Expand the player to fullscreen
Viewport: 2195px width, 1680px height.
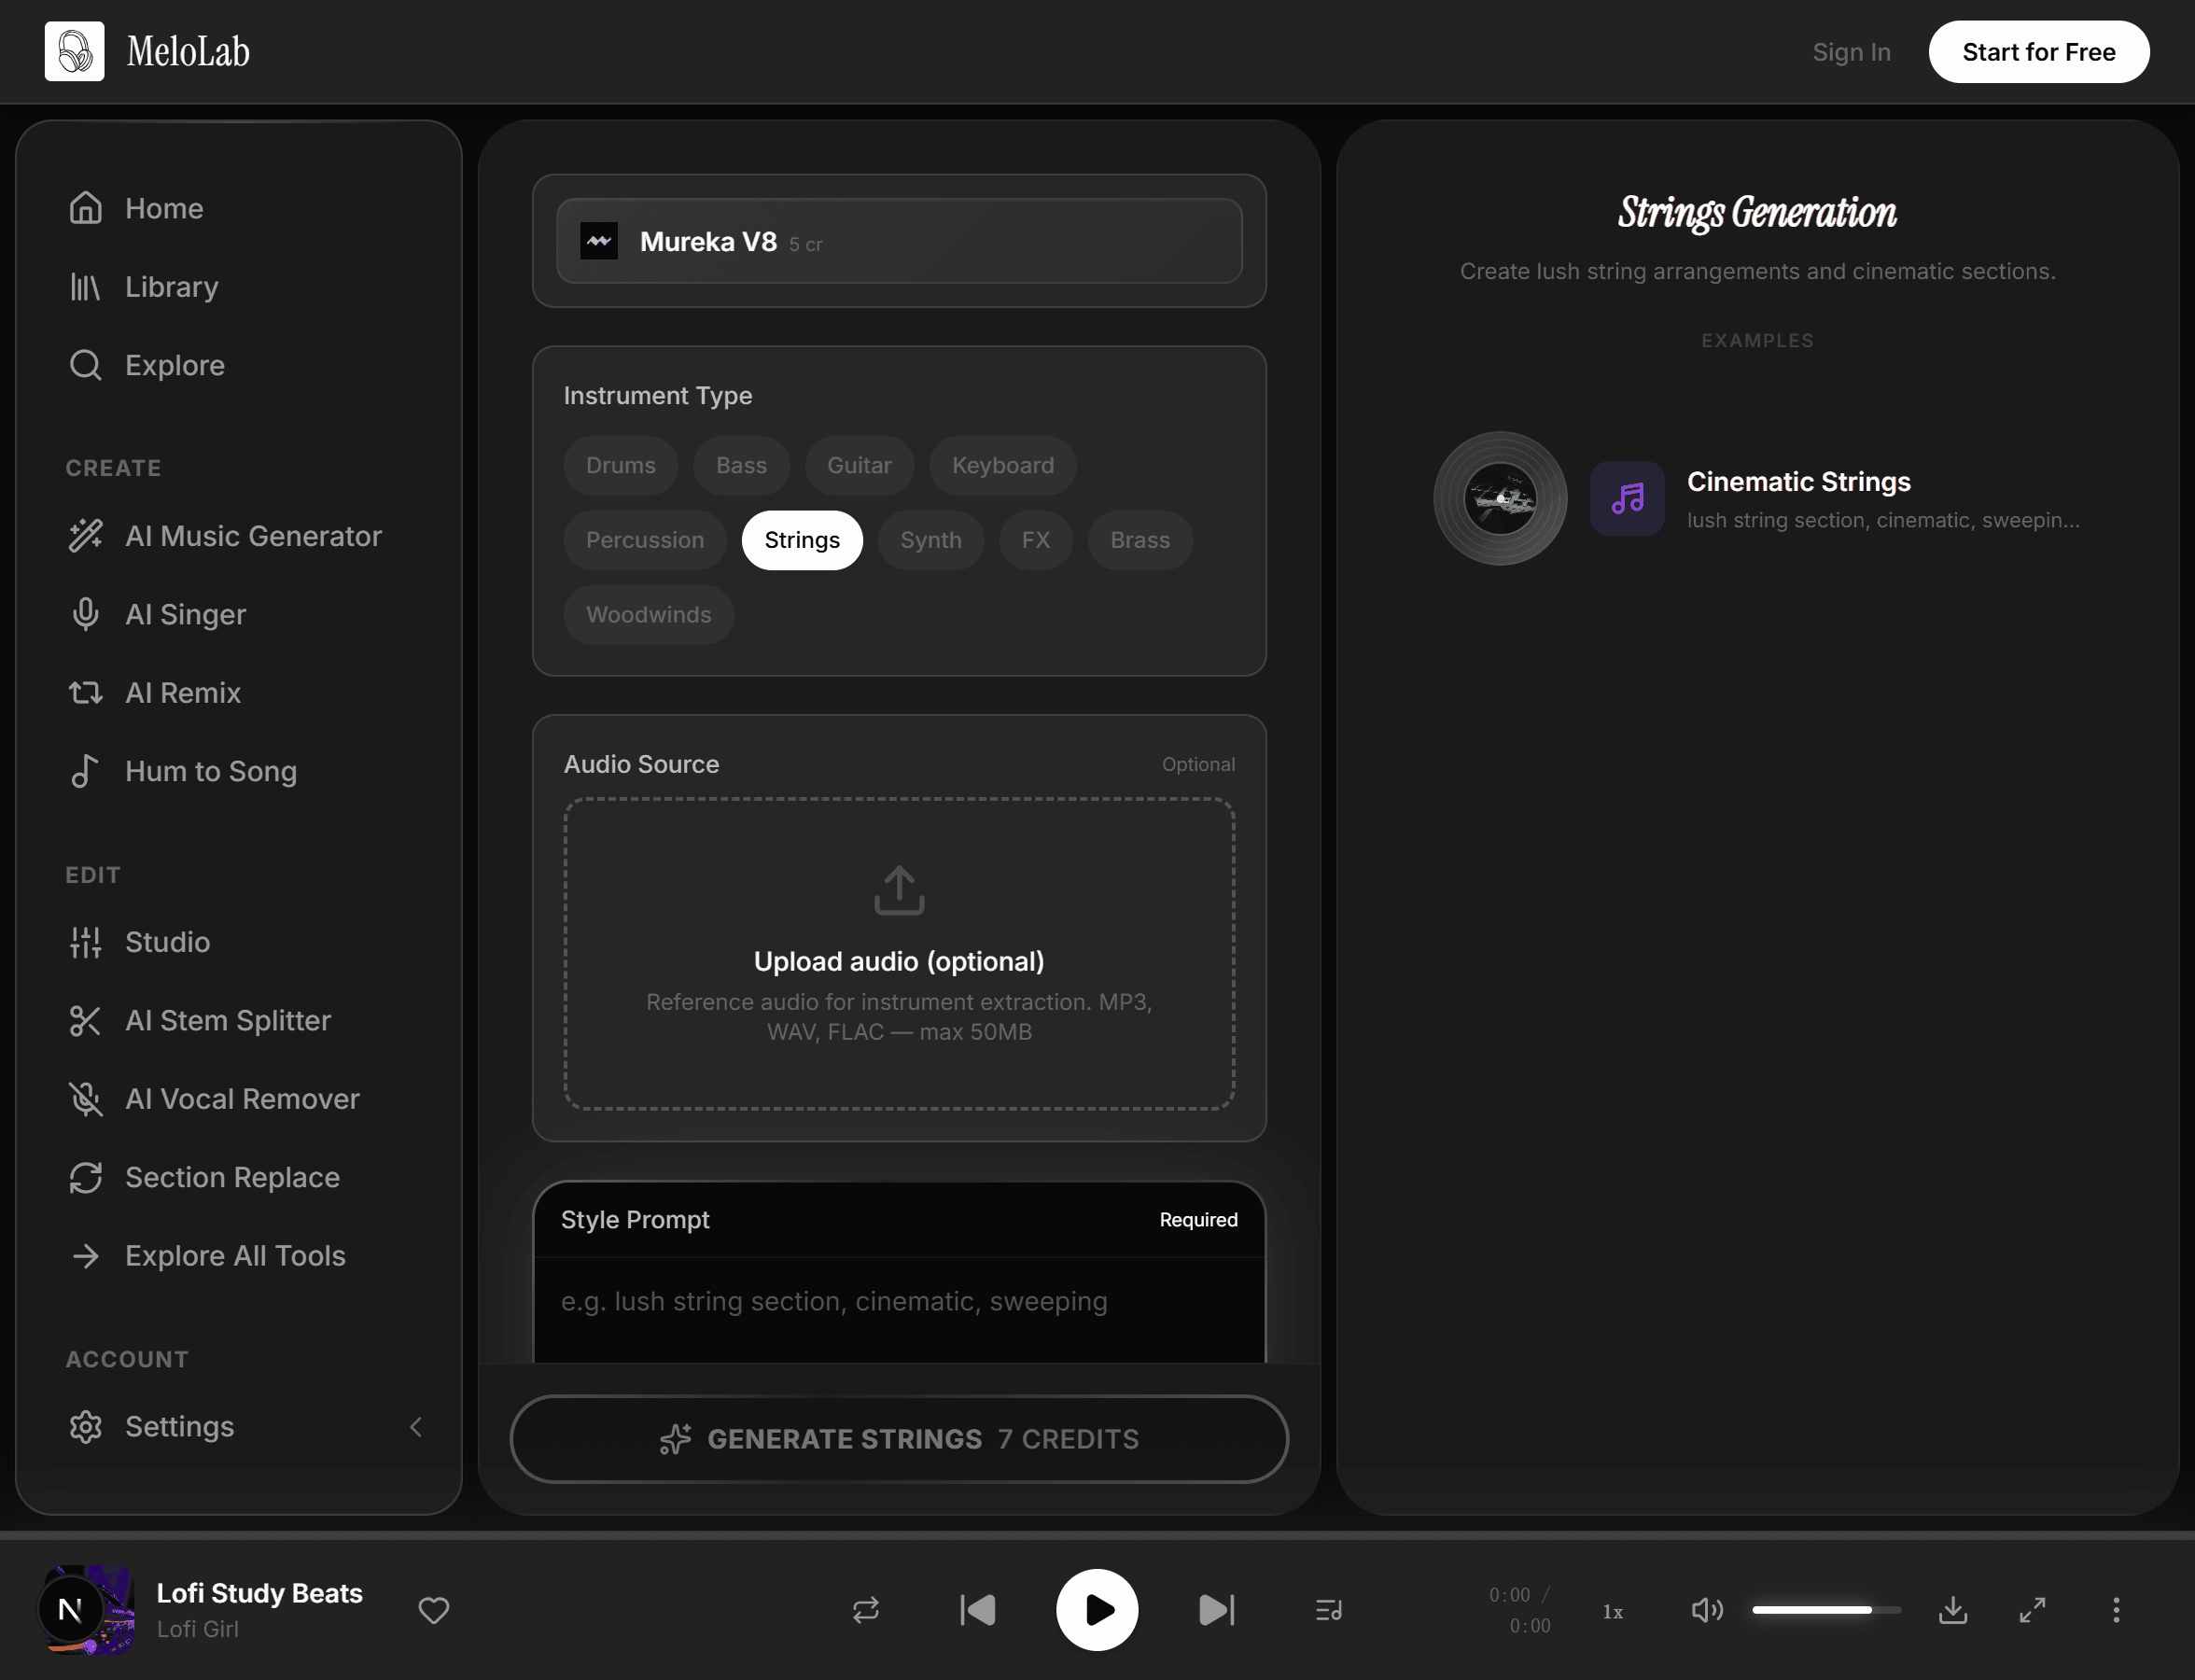pyautogui.click(x=2032, y=1610)
